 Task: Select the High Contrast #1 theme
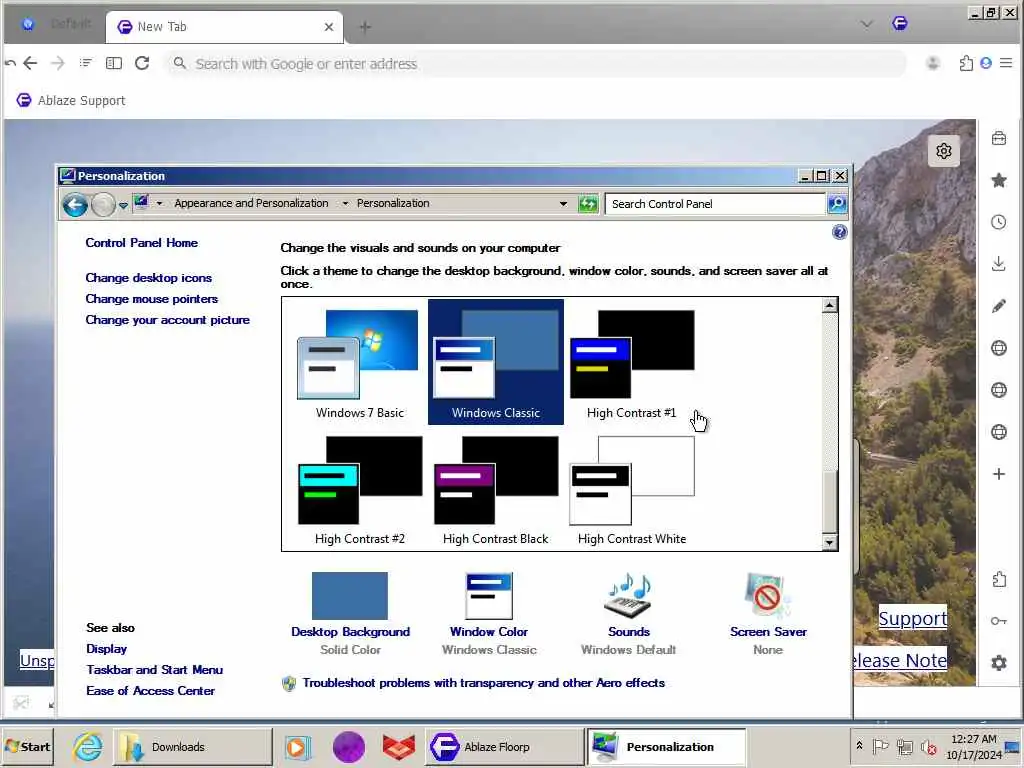point(632,363)
